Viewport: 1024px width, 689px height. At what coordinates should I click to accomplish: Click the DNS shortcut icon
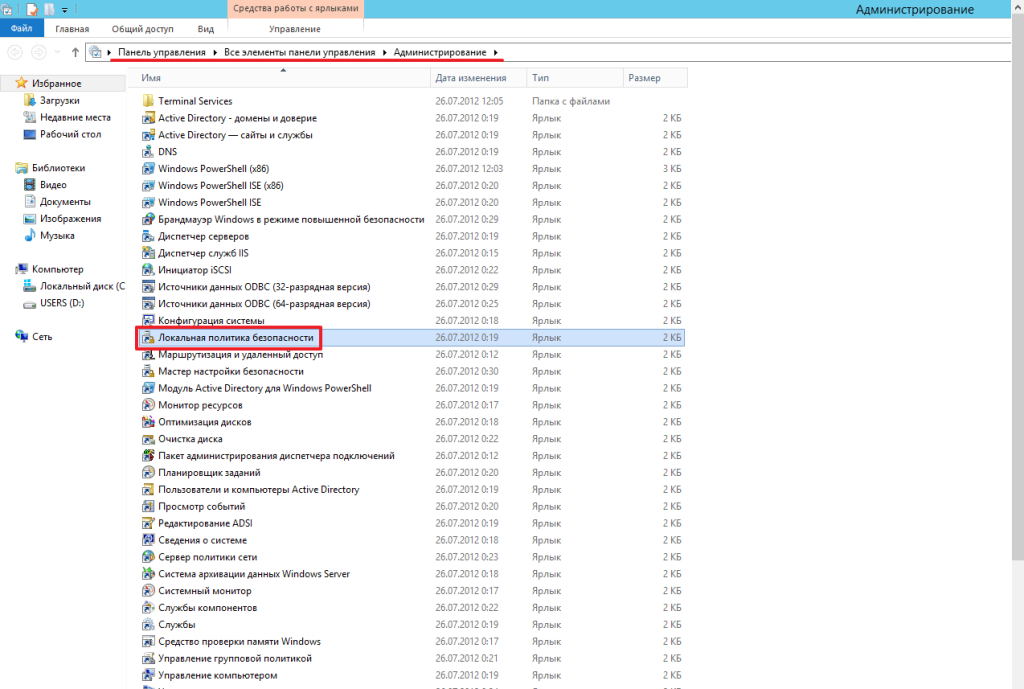tap(148, 152)
